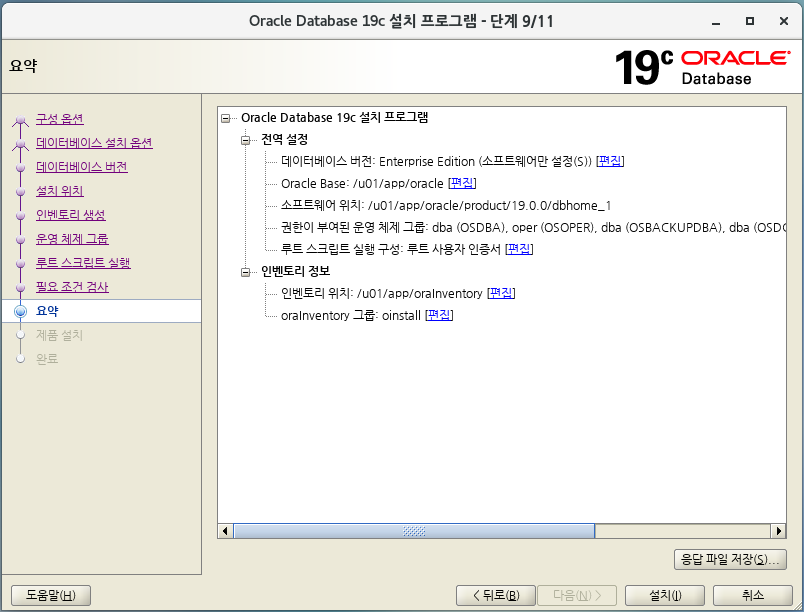Maximize the installer window
Viewport: 804px width, 612px height.
tap(750, 21)
